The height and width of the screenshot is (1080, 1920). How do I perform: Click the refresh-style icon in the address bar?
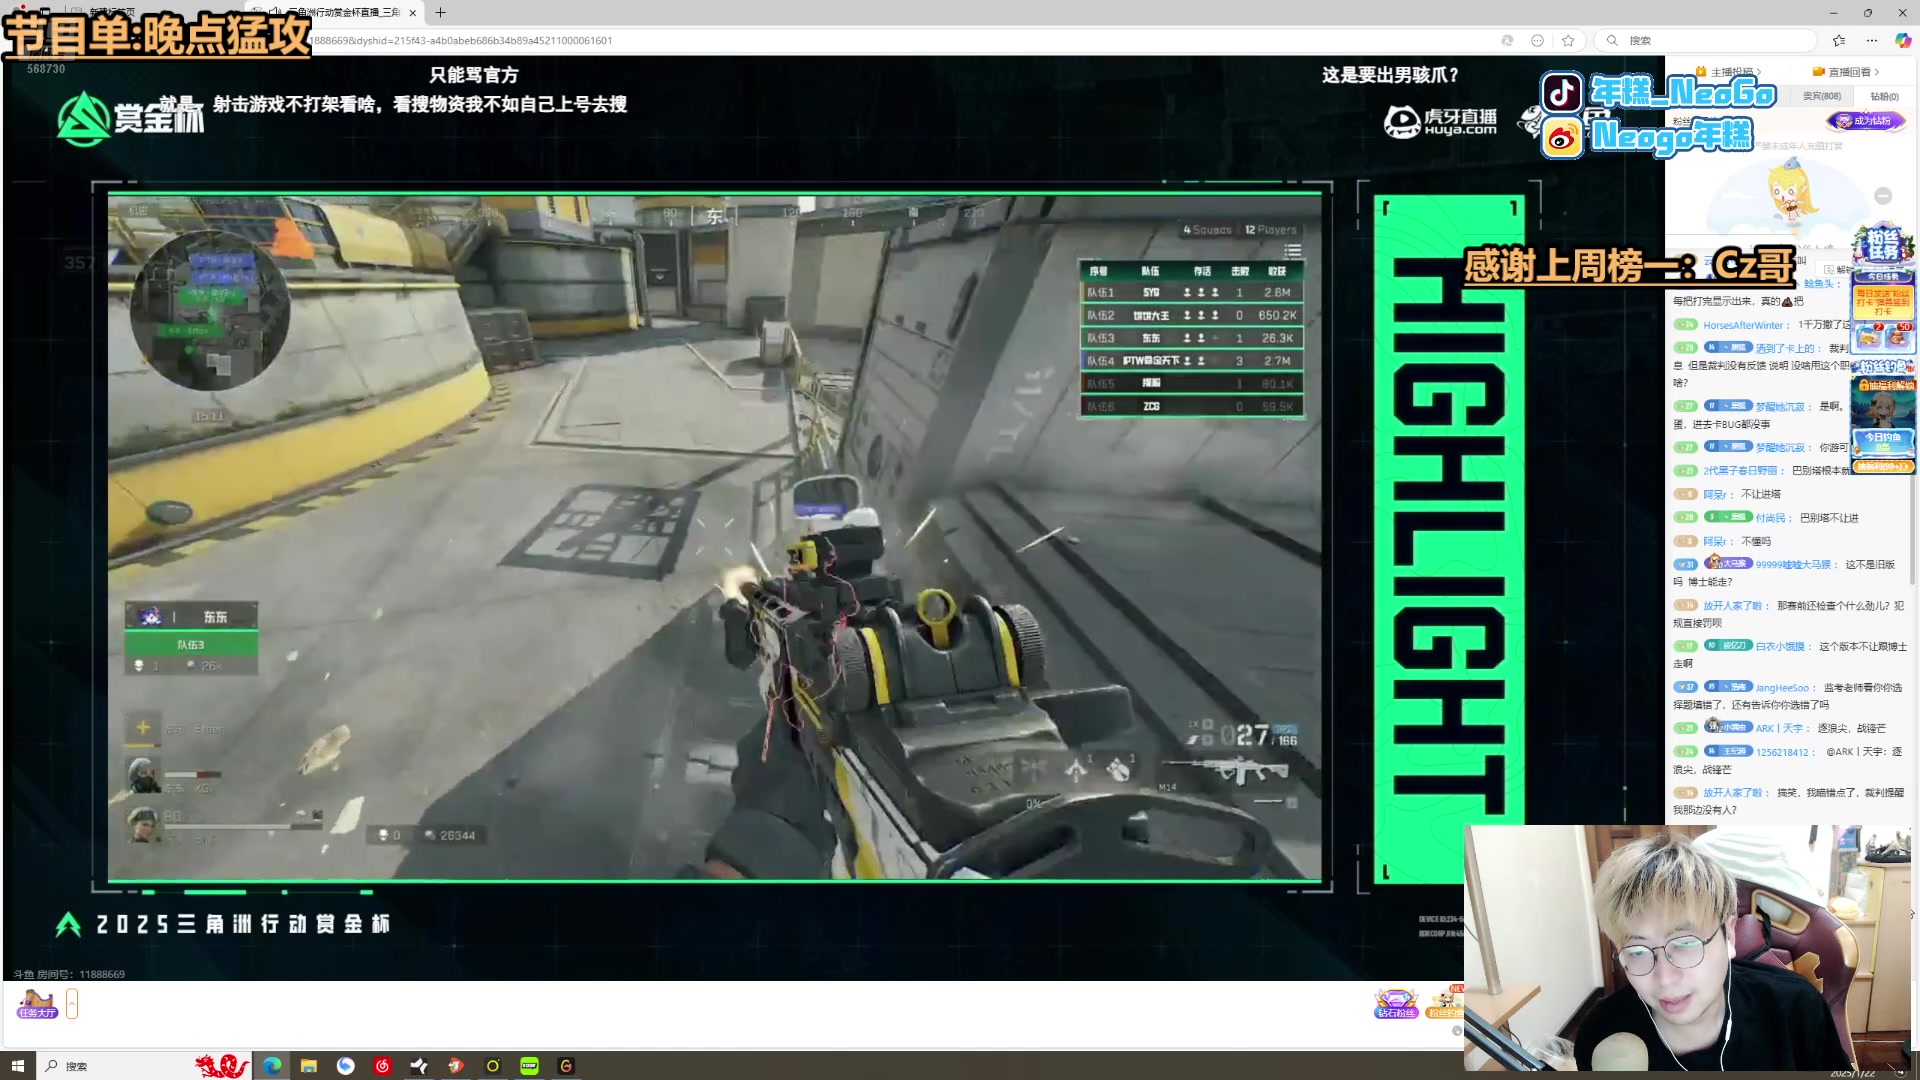click(x=1507, y=41)
